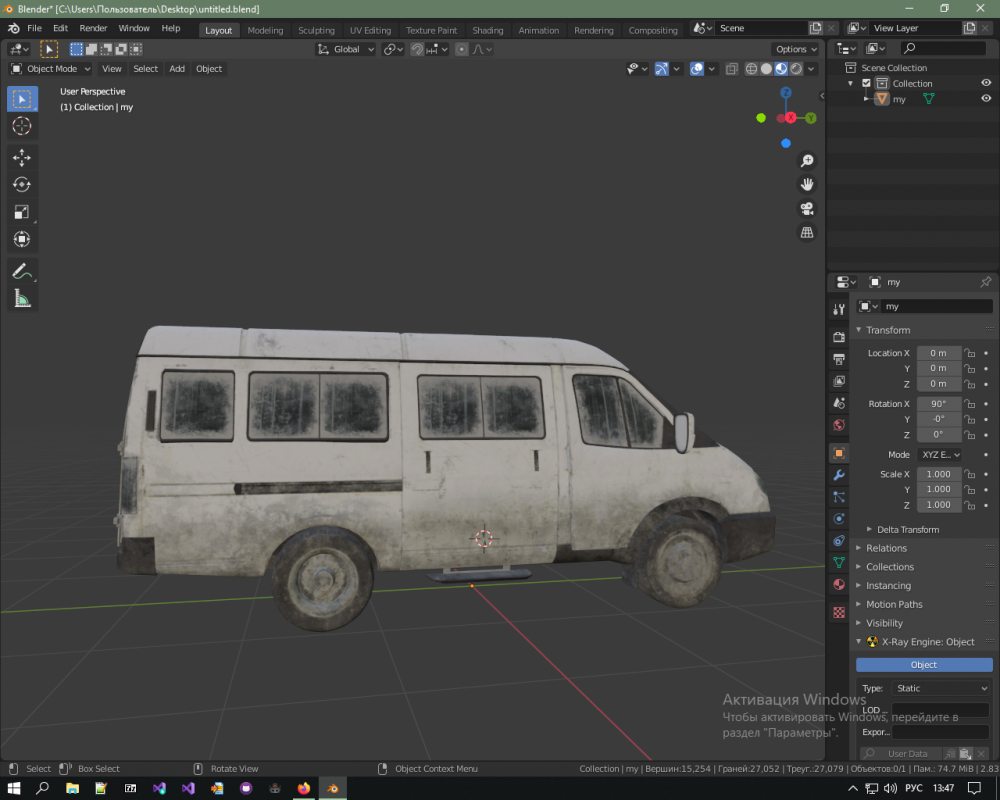Click the X-Ray Engine Object button

924,665
